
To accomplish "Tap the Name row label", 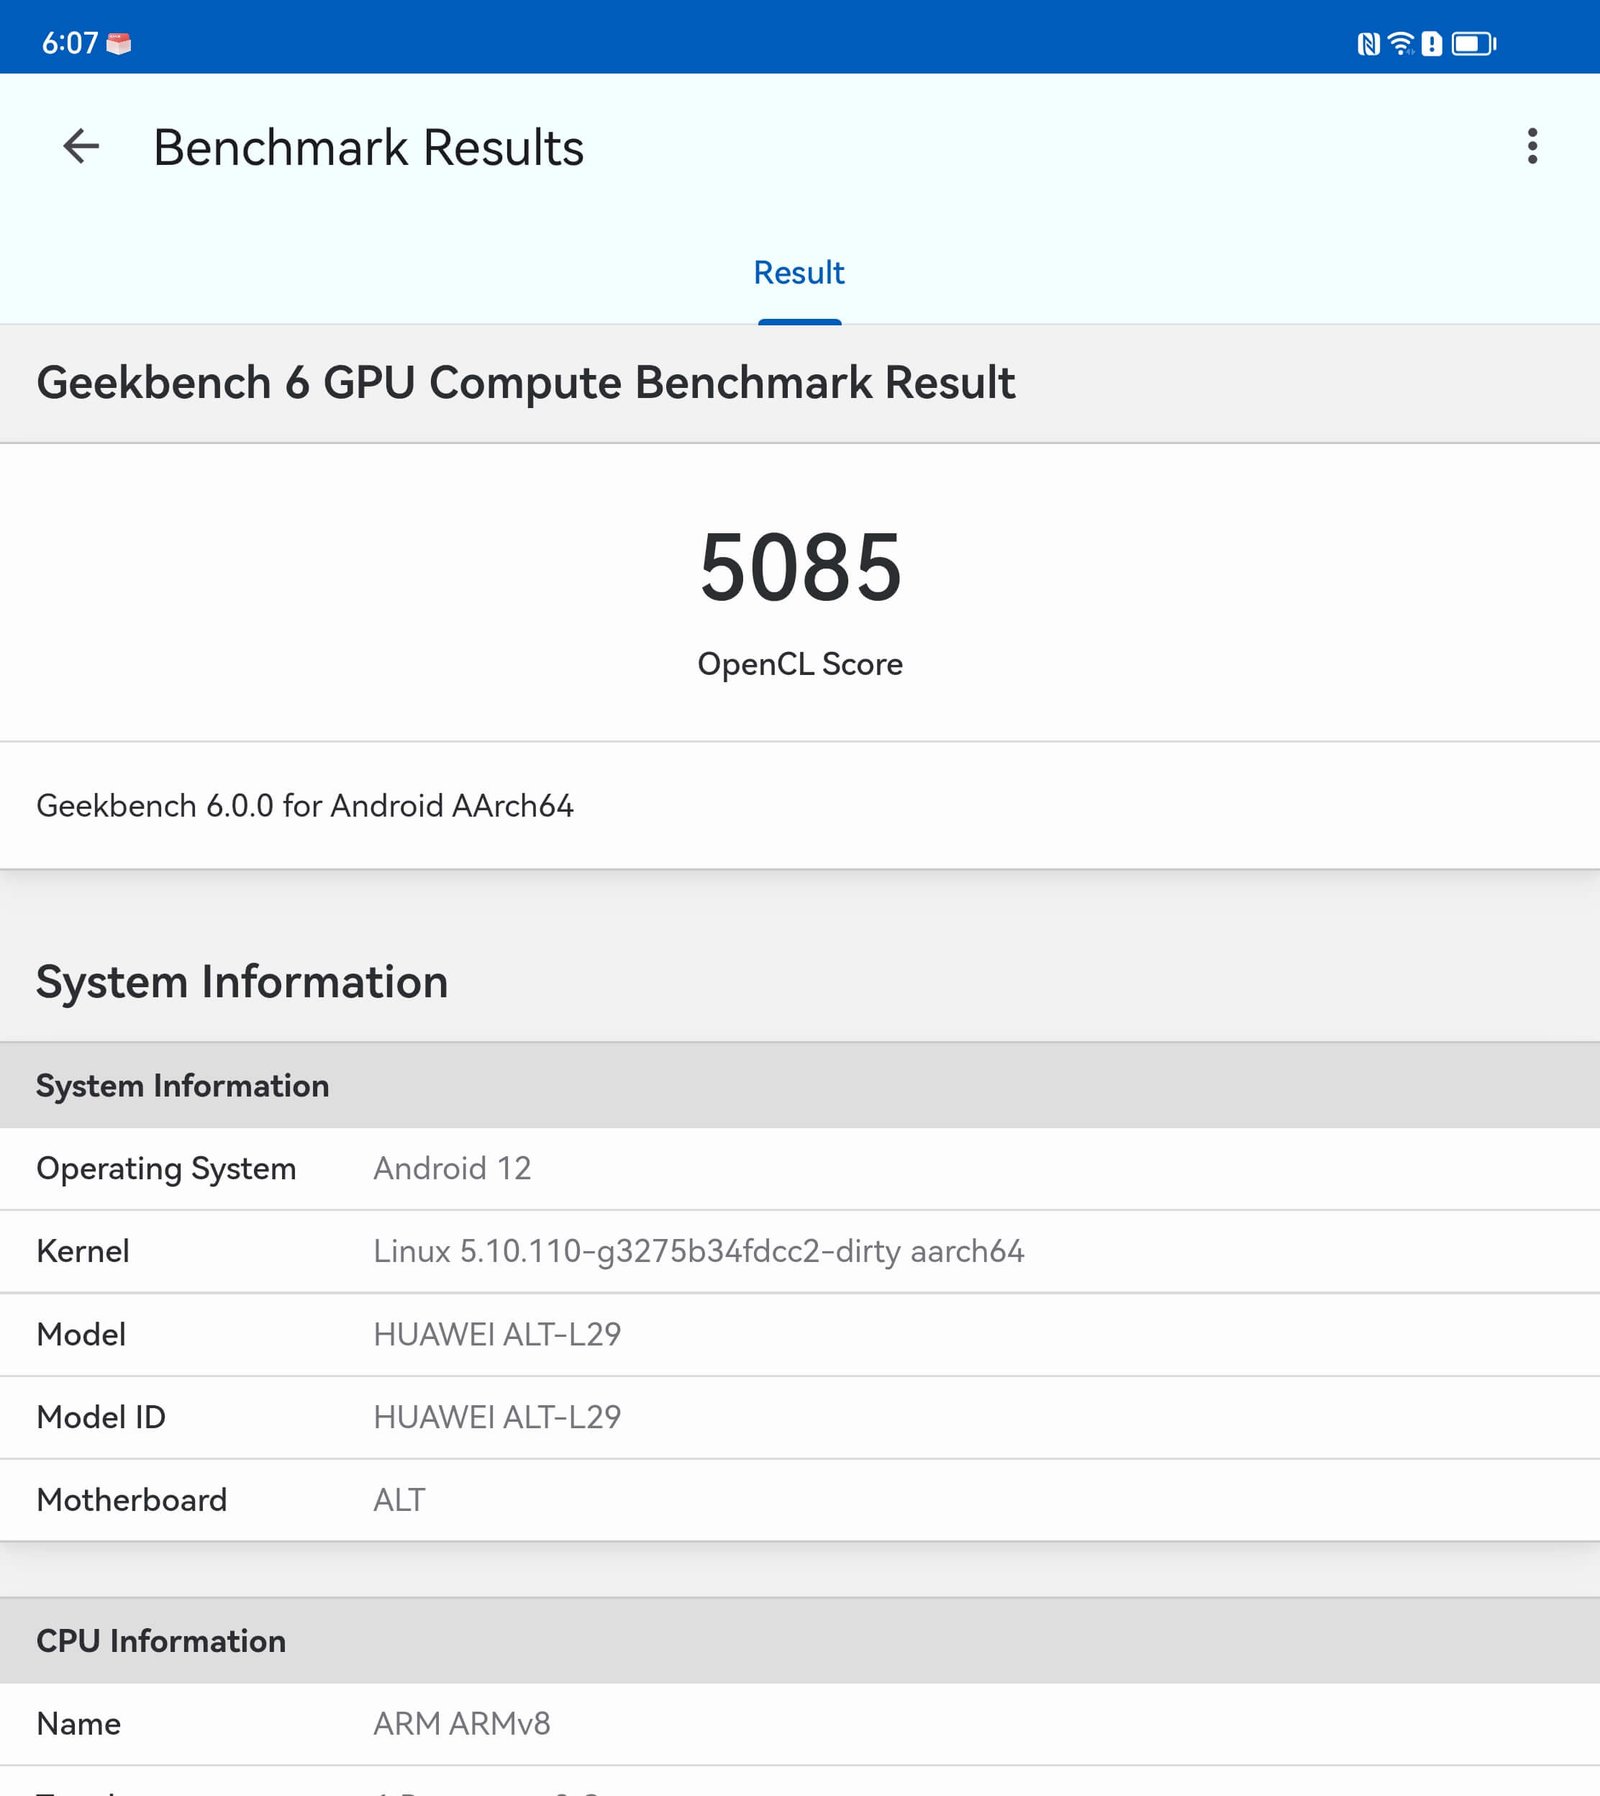I will click(79, 1724).
